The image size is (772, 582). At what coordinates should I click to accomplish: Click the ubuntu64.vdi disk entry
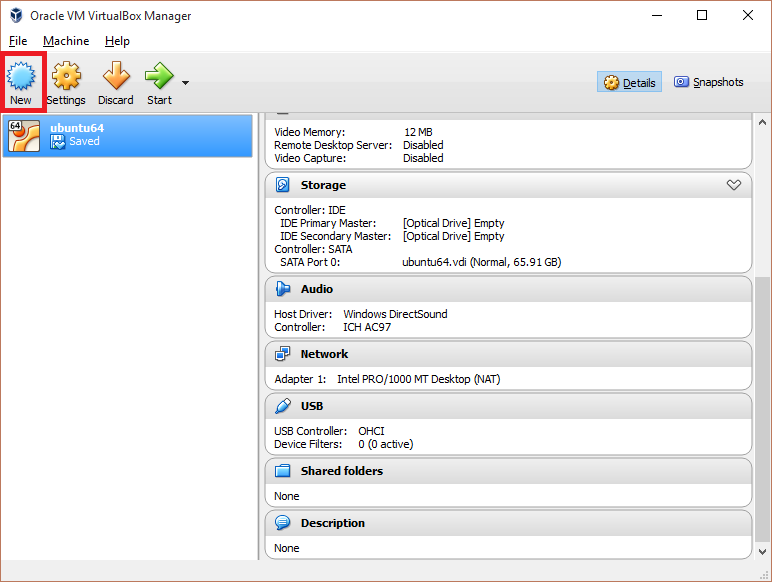482,262
